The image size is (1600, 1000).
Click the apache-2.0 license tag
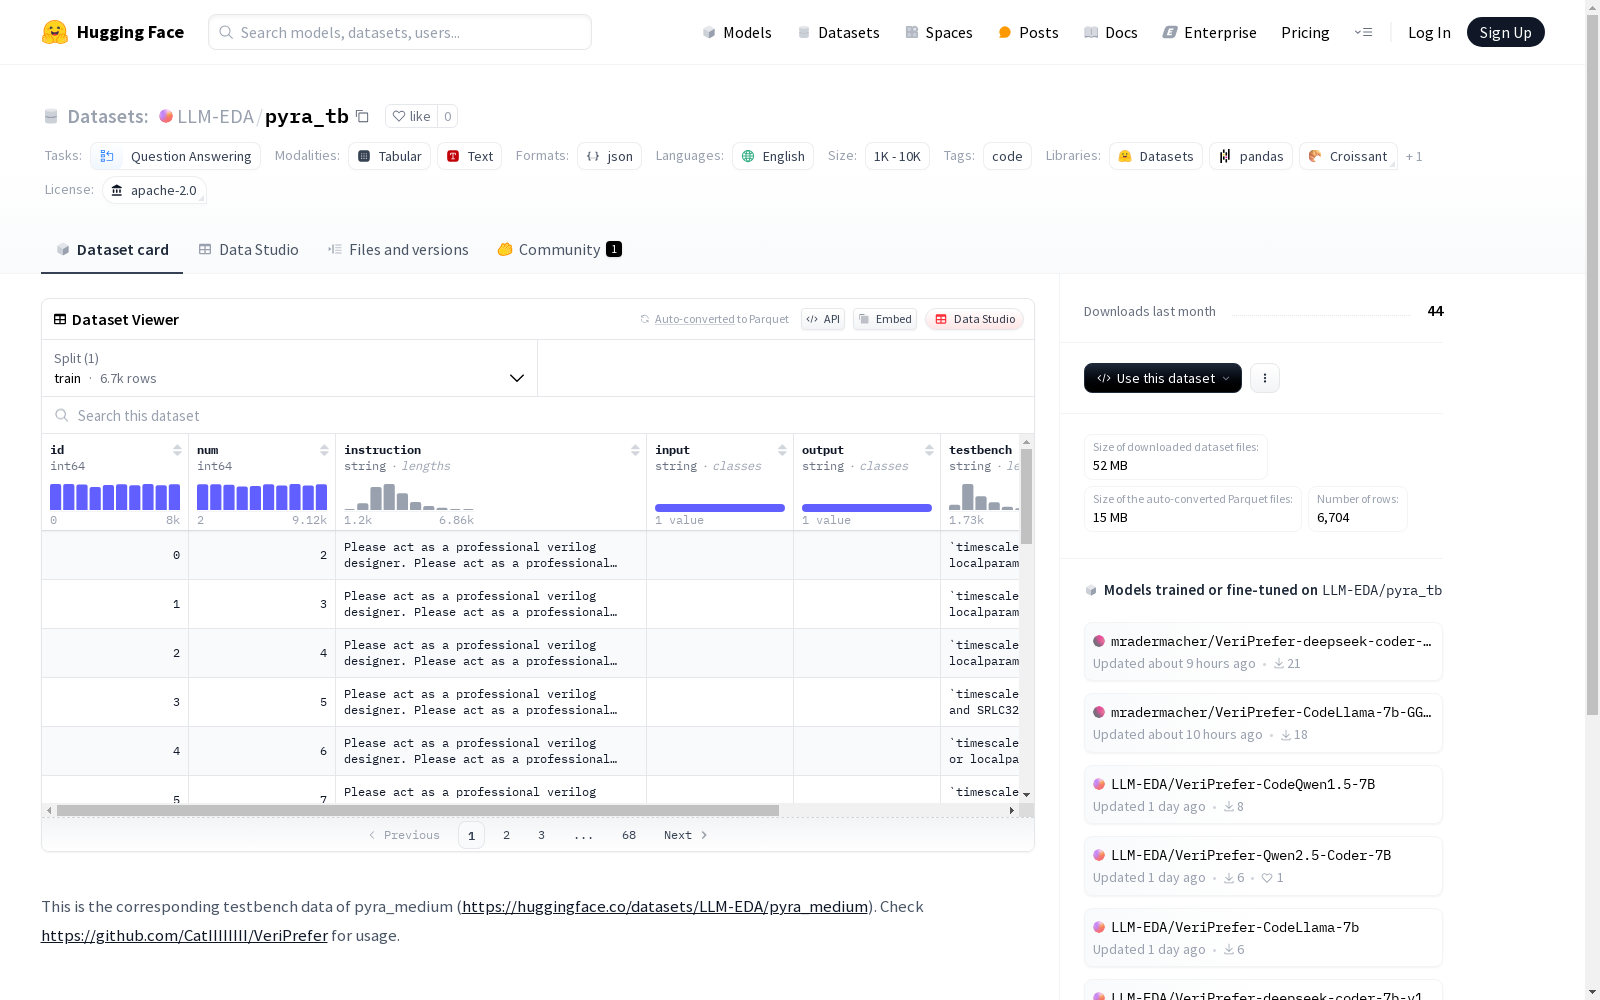pyautogui.click(x=154, y=190)
